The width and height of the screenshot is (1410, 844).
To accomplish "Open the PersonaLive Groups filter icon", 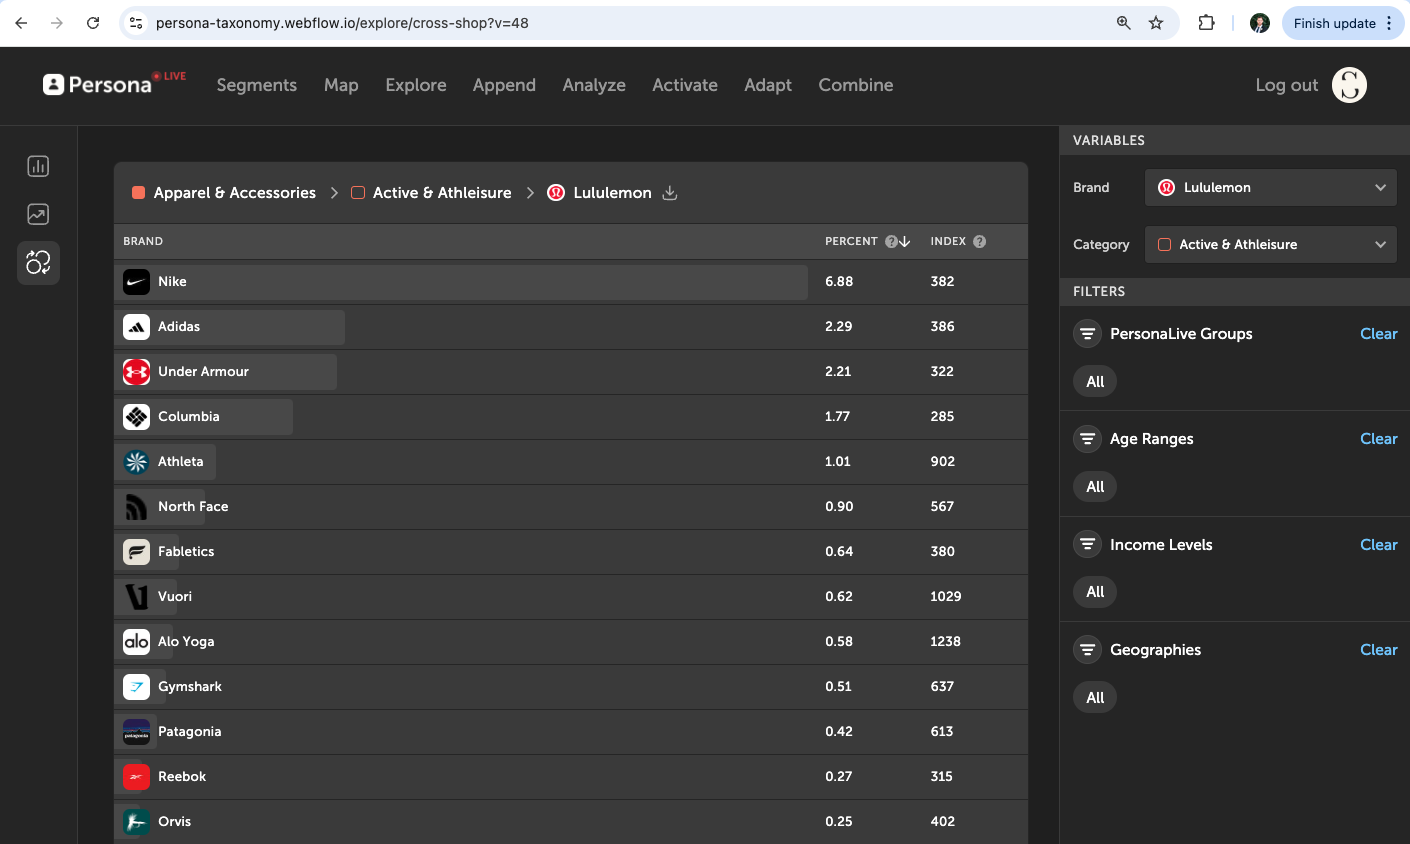I will tap(1087, 334).
